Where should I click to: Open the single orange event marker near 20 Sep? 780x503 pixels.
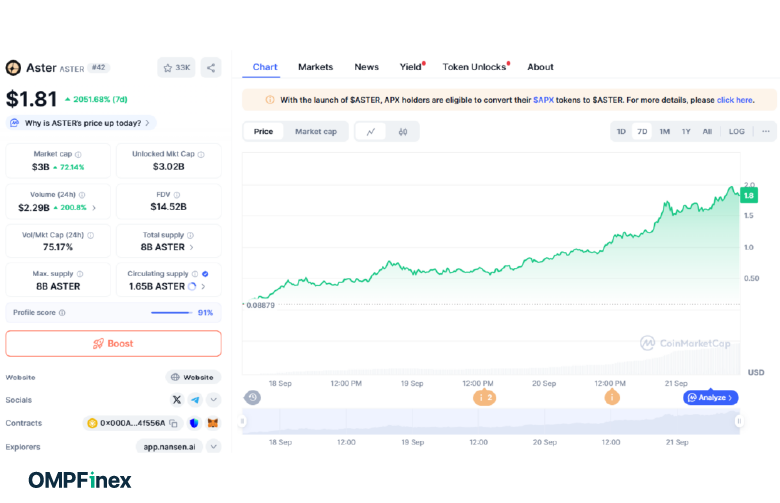coord(612,397)
